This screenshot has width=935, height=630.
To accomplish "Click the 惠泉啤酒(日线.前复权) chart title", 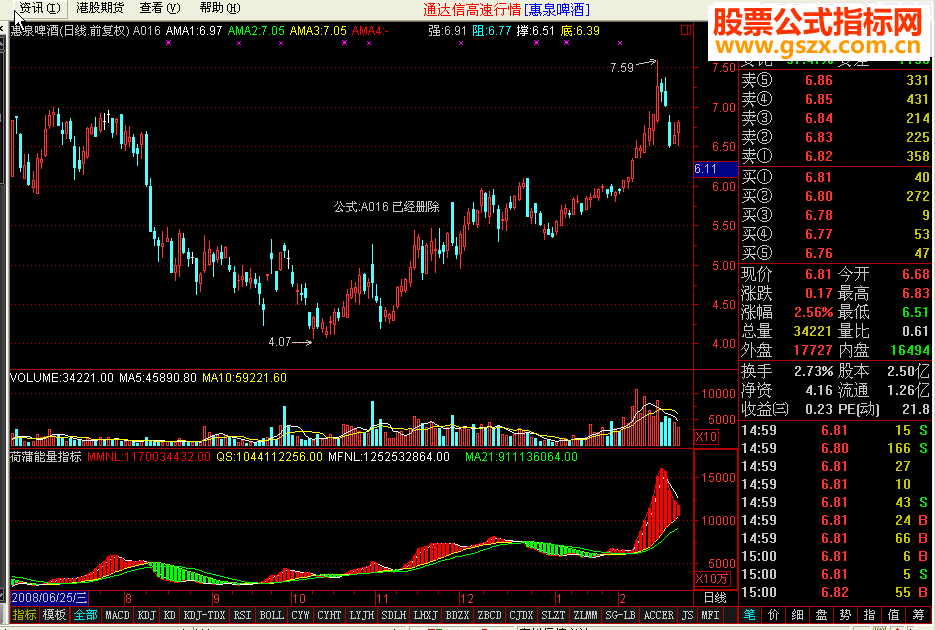I will 70,31.
